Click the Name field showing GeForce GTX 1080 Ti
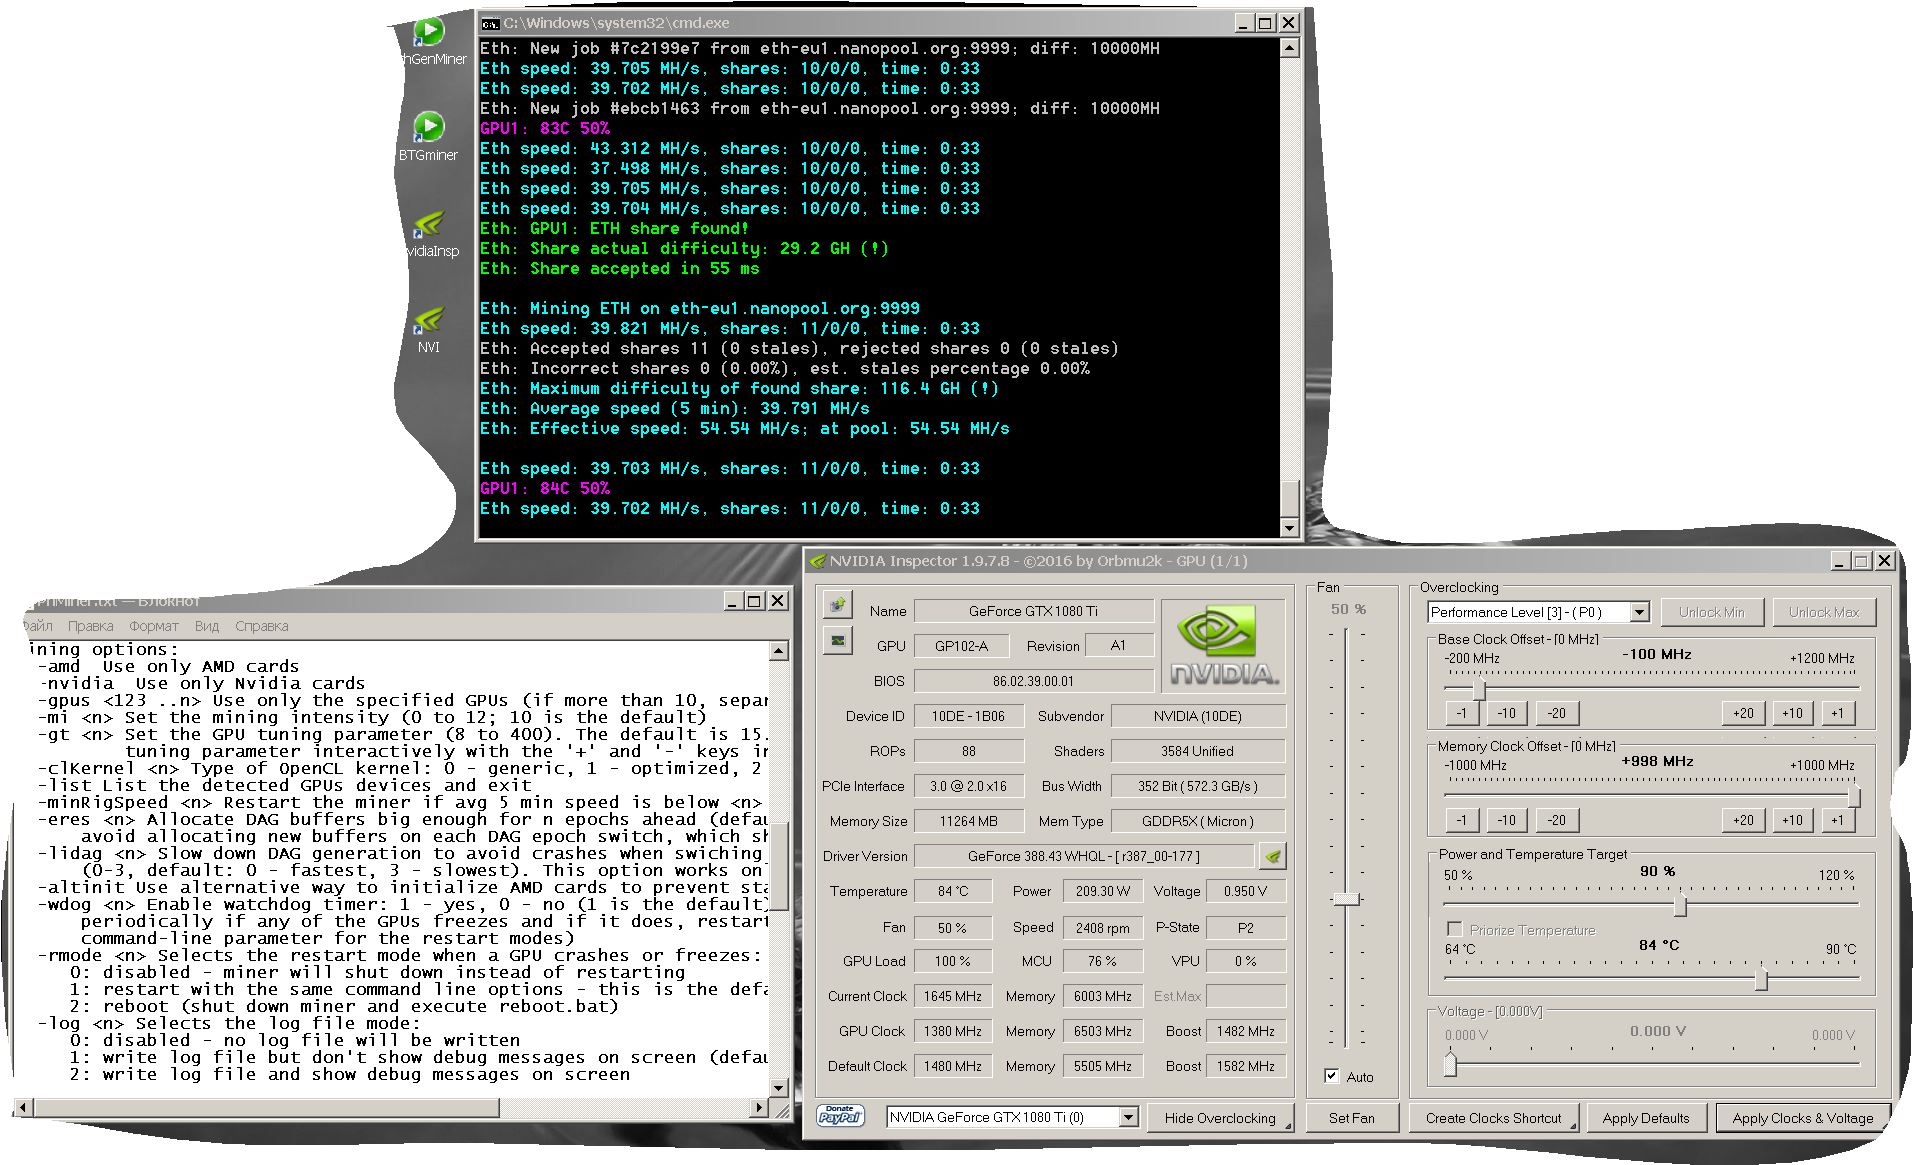1913x1165 pixels. [x=1034, y=611]
